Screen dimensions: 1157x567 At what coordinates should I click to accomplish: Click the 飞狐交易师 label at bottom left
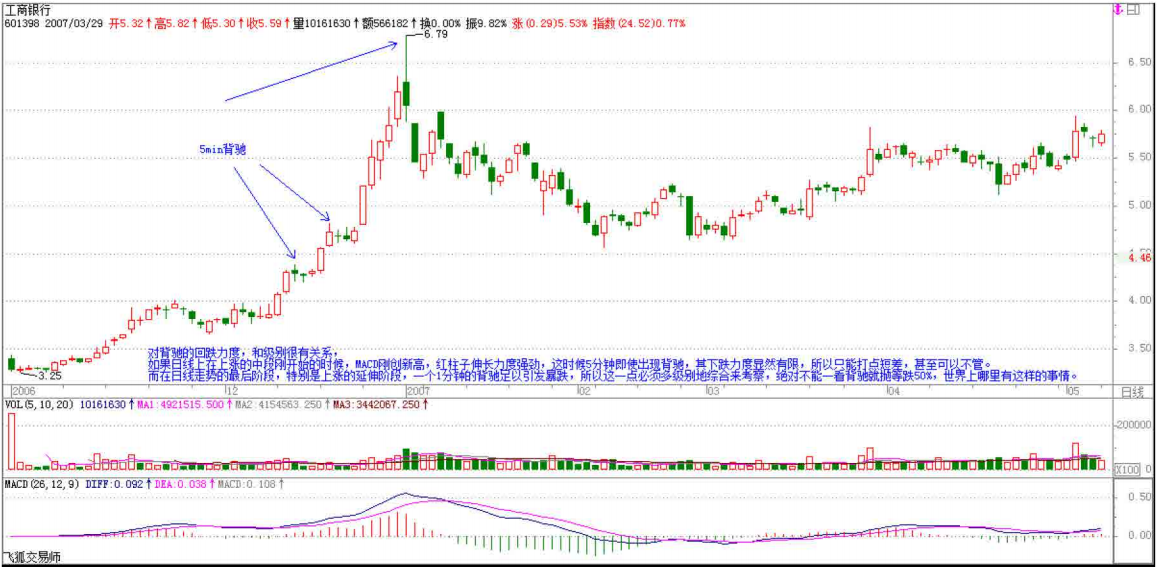coord(31,558)
